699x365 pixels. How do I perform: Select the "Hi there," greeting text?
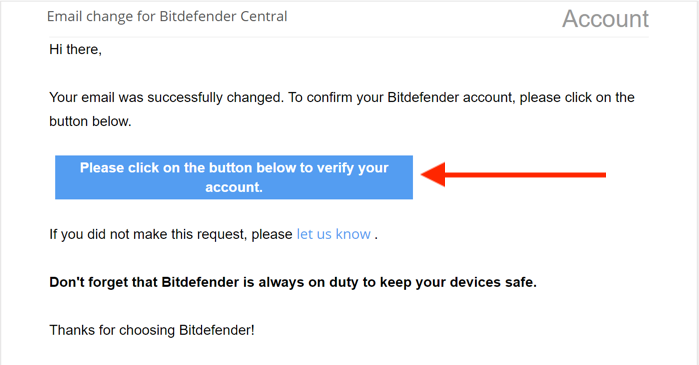[75, 49]
